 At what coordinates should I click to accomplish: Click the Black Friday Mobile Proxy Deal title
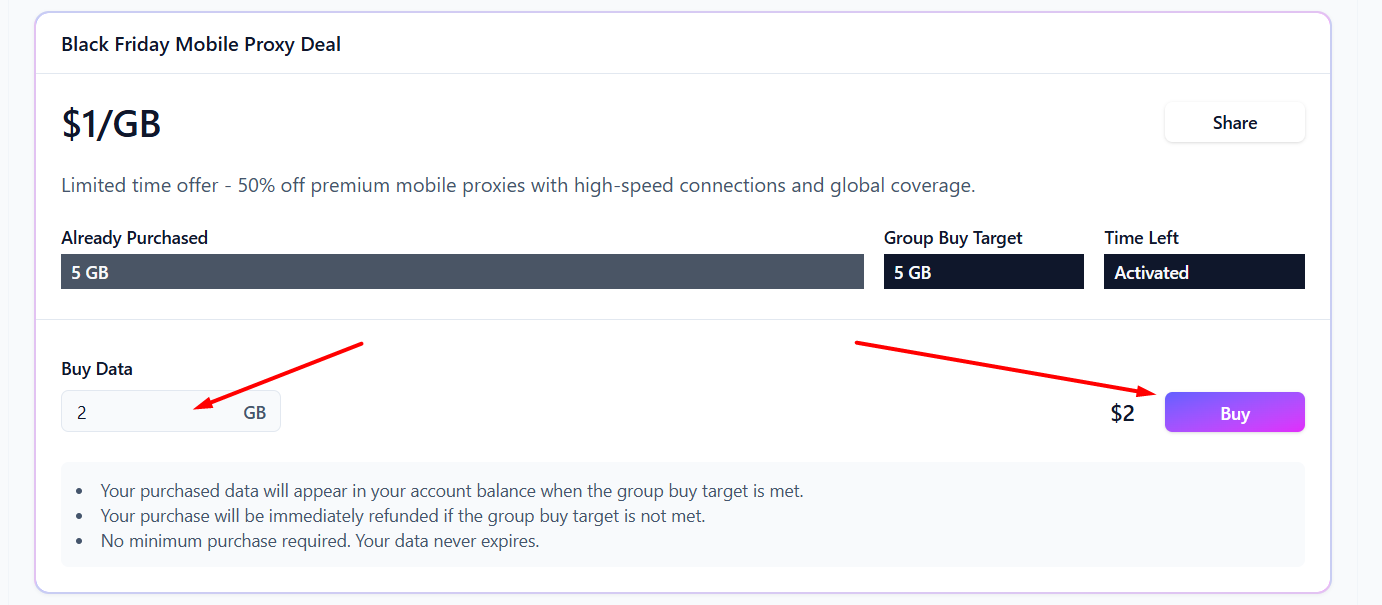tap(201, 44)
